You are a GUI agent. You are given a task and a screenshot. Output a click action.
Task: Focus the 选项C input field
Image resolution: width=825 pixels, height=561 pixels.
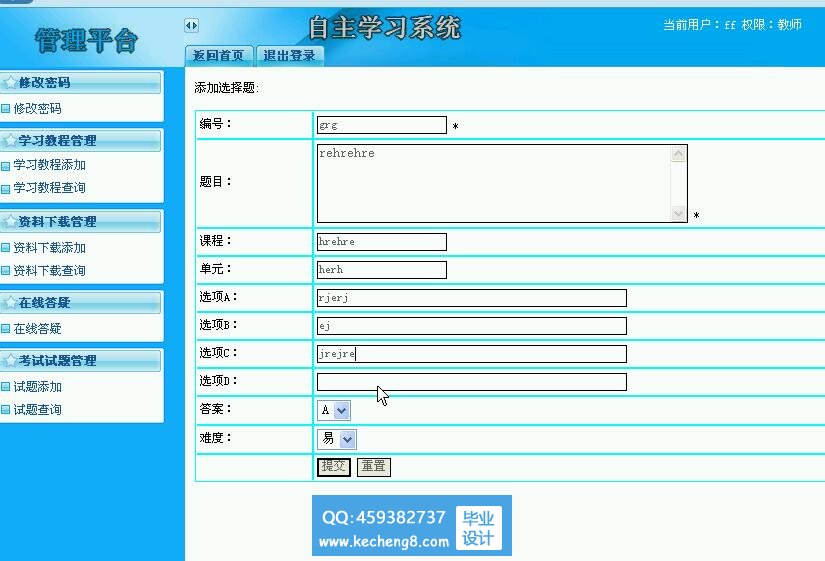tap(472, 354)
